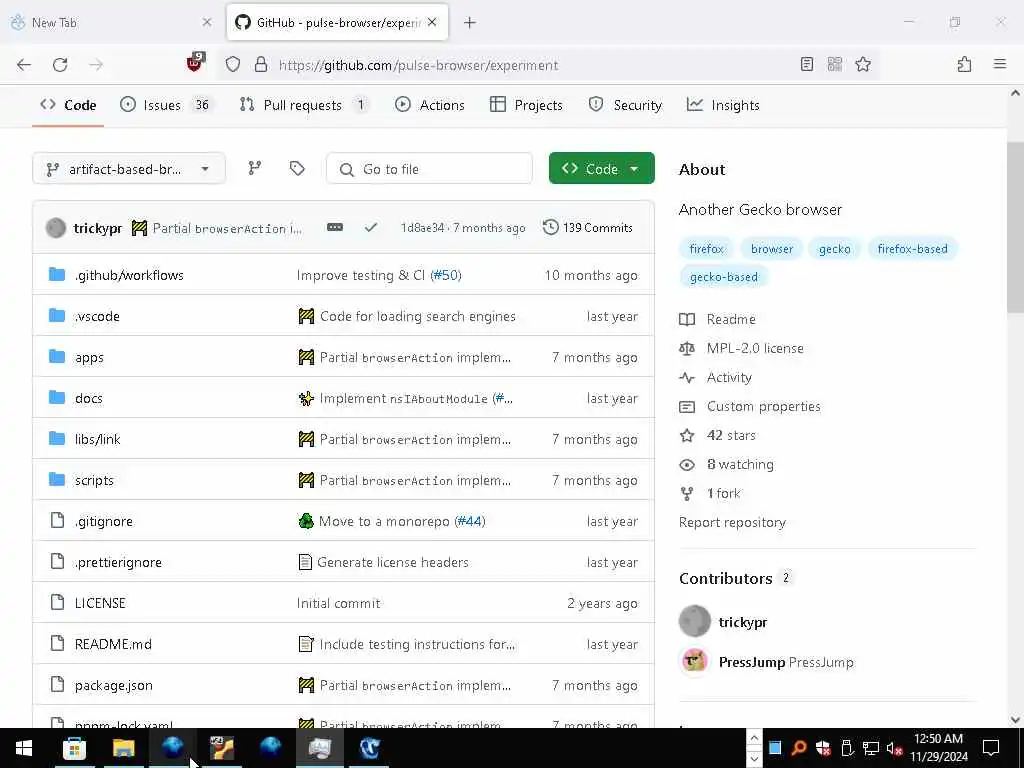Open the gecko topic tag
The width and height of the screenshot is (1024, 768).
(835, 249)
